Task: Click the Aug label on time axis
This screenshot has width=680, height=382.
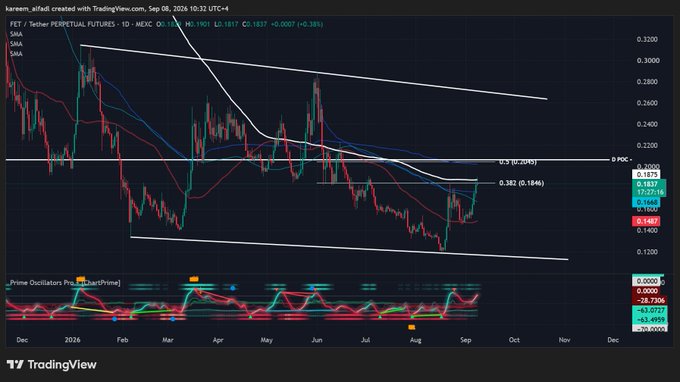Action: [415, 340]
